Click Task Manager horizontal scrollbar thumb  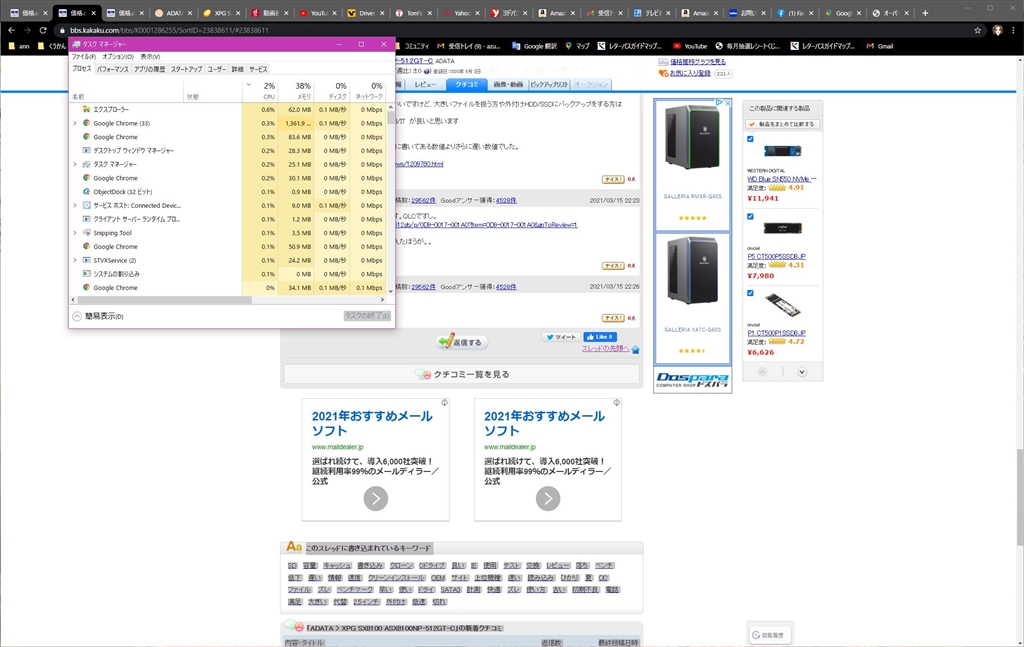pos(164,300)
